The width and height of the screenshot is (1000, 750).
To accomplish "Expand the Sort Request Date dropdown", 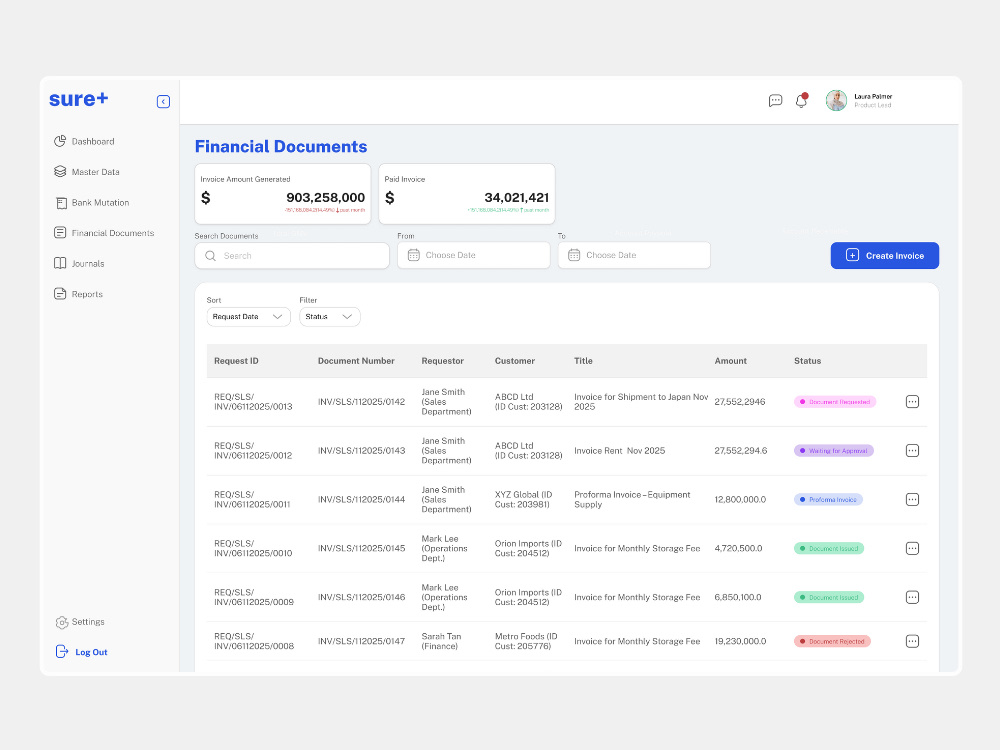I will point(249,317).
